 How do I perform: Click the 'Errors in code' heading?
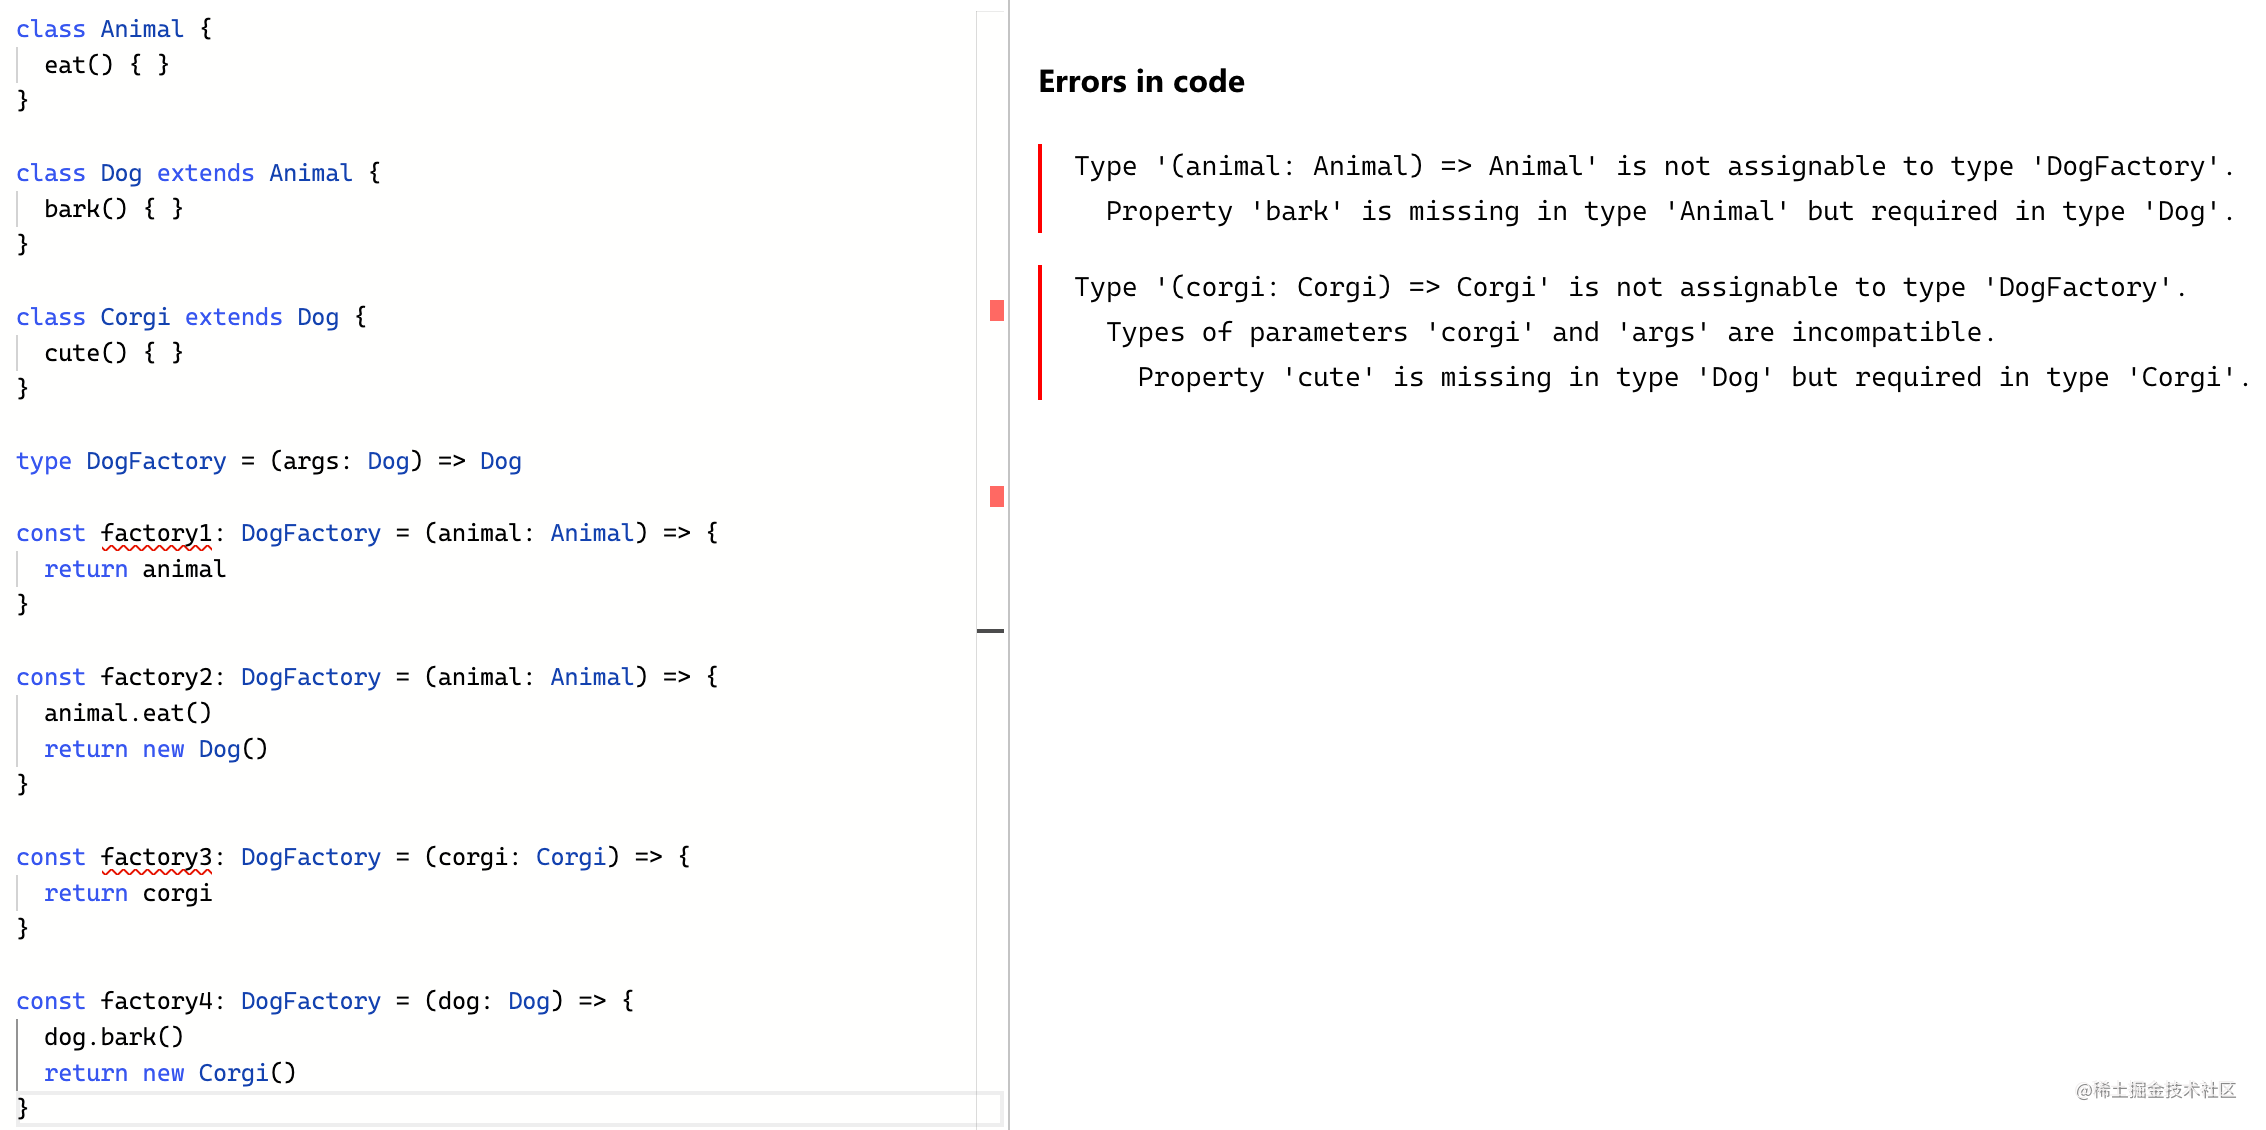point(1141,82)
